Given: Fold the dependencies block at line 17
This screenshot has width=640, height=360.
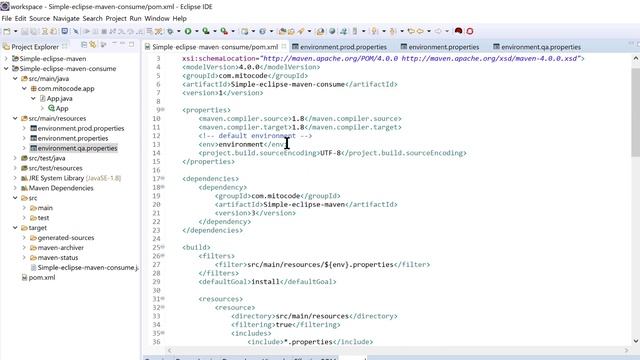Looking at the screenshot, I should point(163,178).
